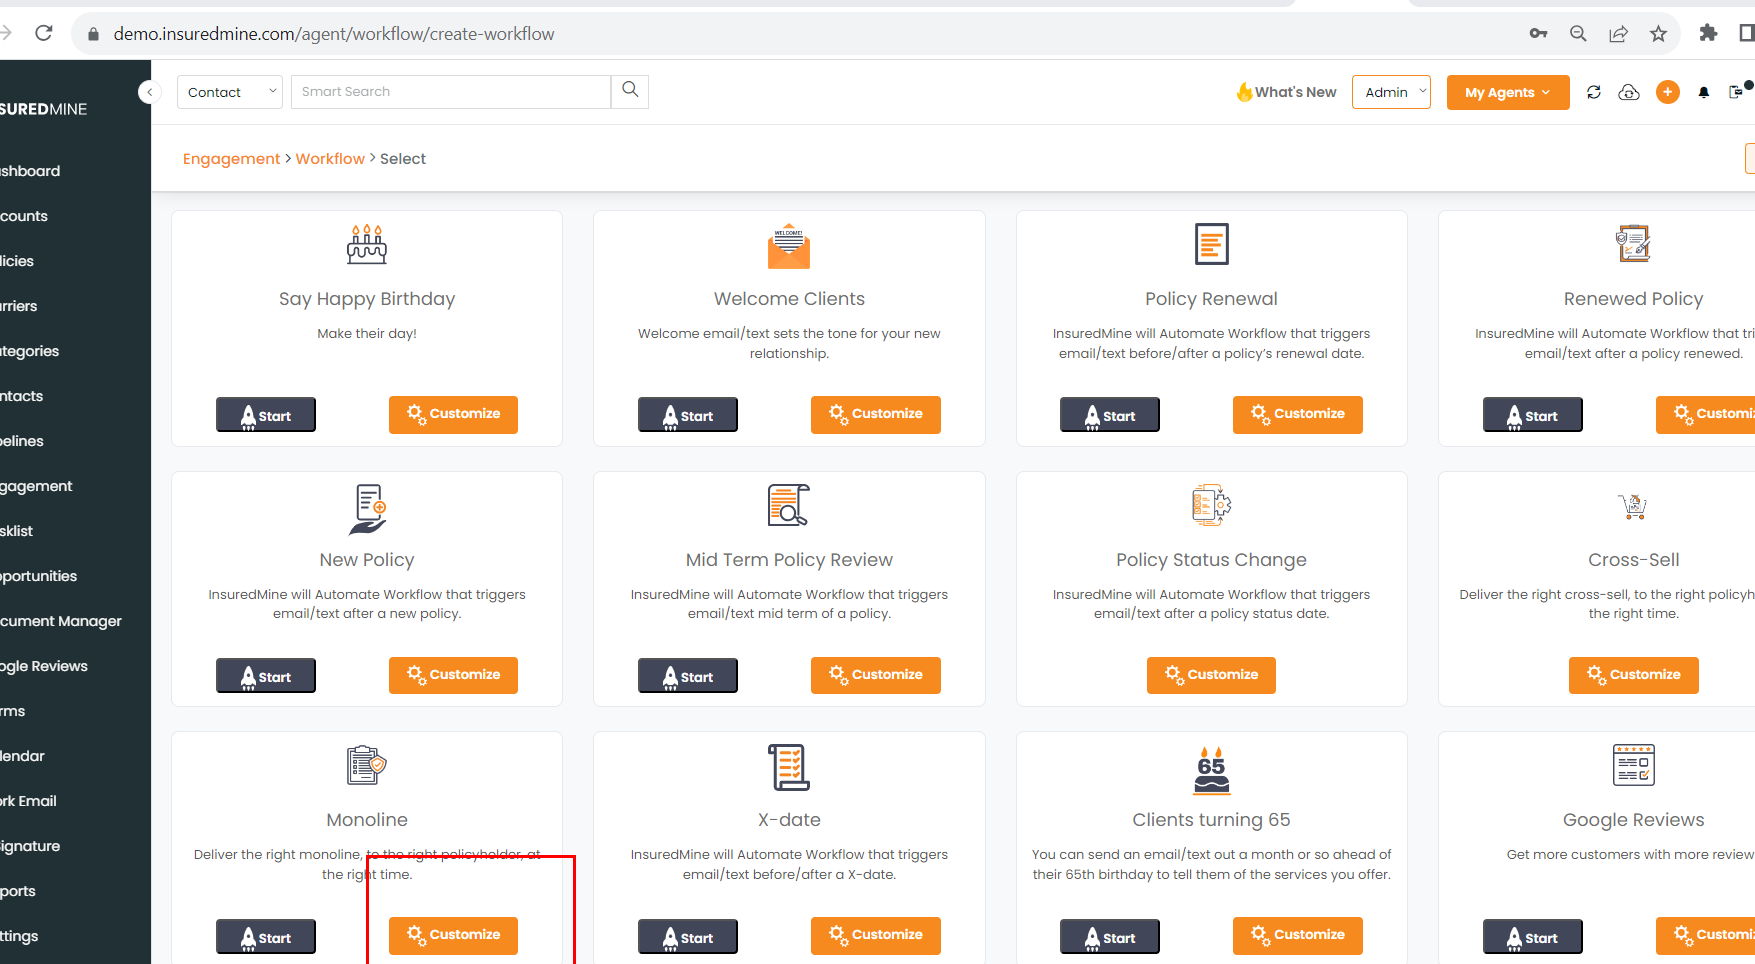Customize the Clients turning 65 workflow

[1297, 935]
